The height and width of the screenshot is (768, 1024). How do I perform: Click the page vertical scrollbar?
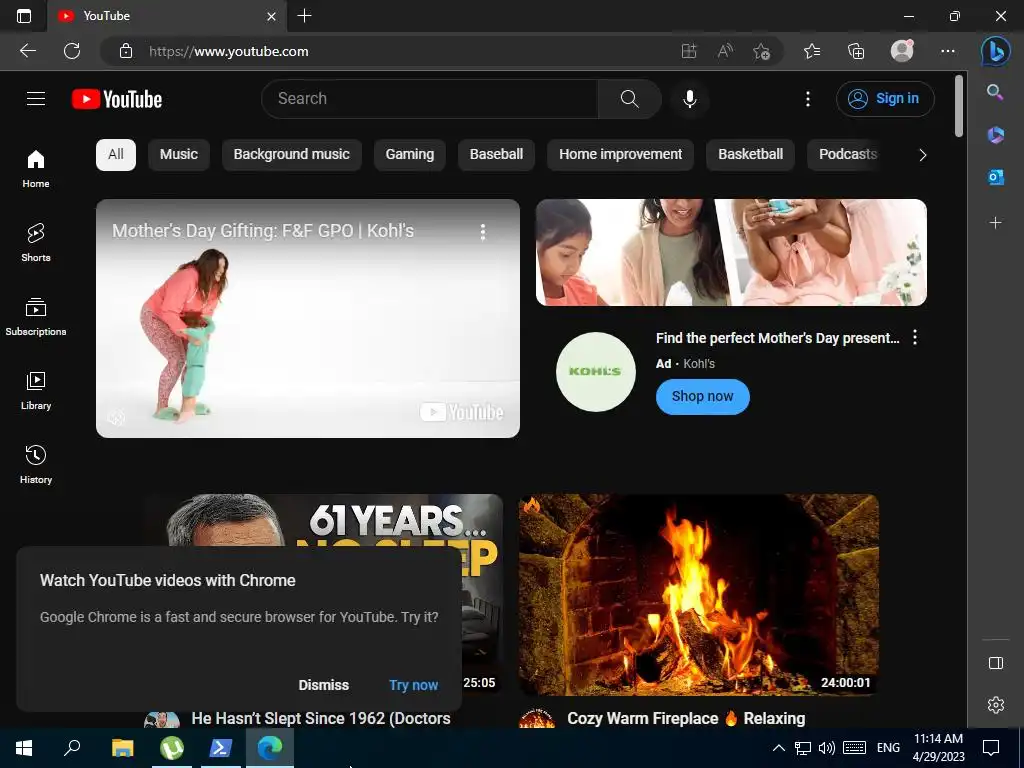coord(959,106)
